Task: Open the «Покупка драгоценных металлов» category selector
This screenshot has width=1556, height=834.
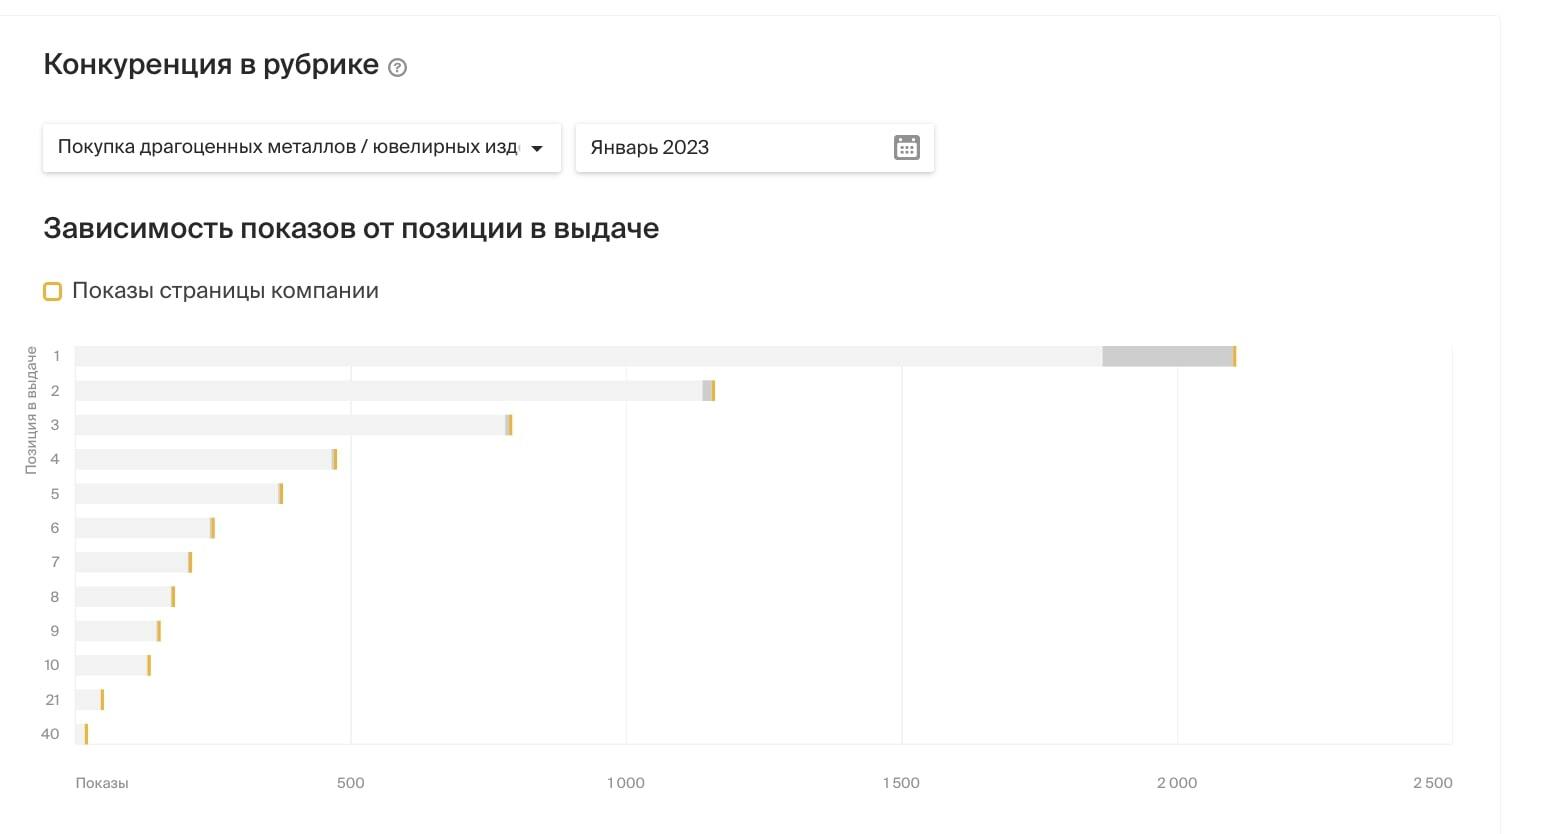Action: (x=302, y=148)
